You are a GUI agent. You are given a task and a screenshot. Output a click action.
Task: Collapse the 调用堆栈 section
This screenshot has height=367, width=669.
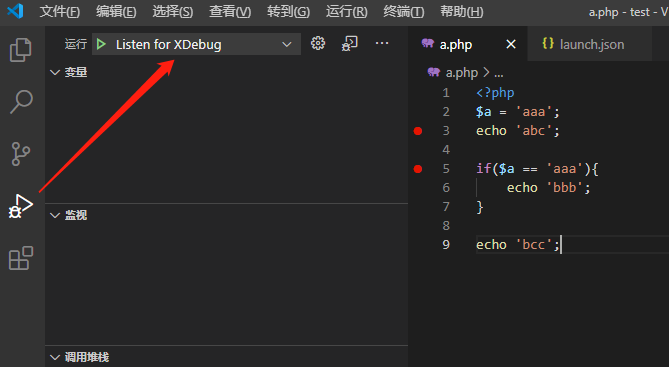pos(79,357)
